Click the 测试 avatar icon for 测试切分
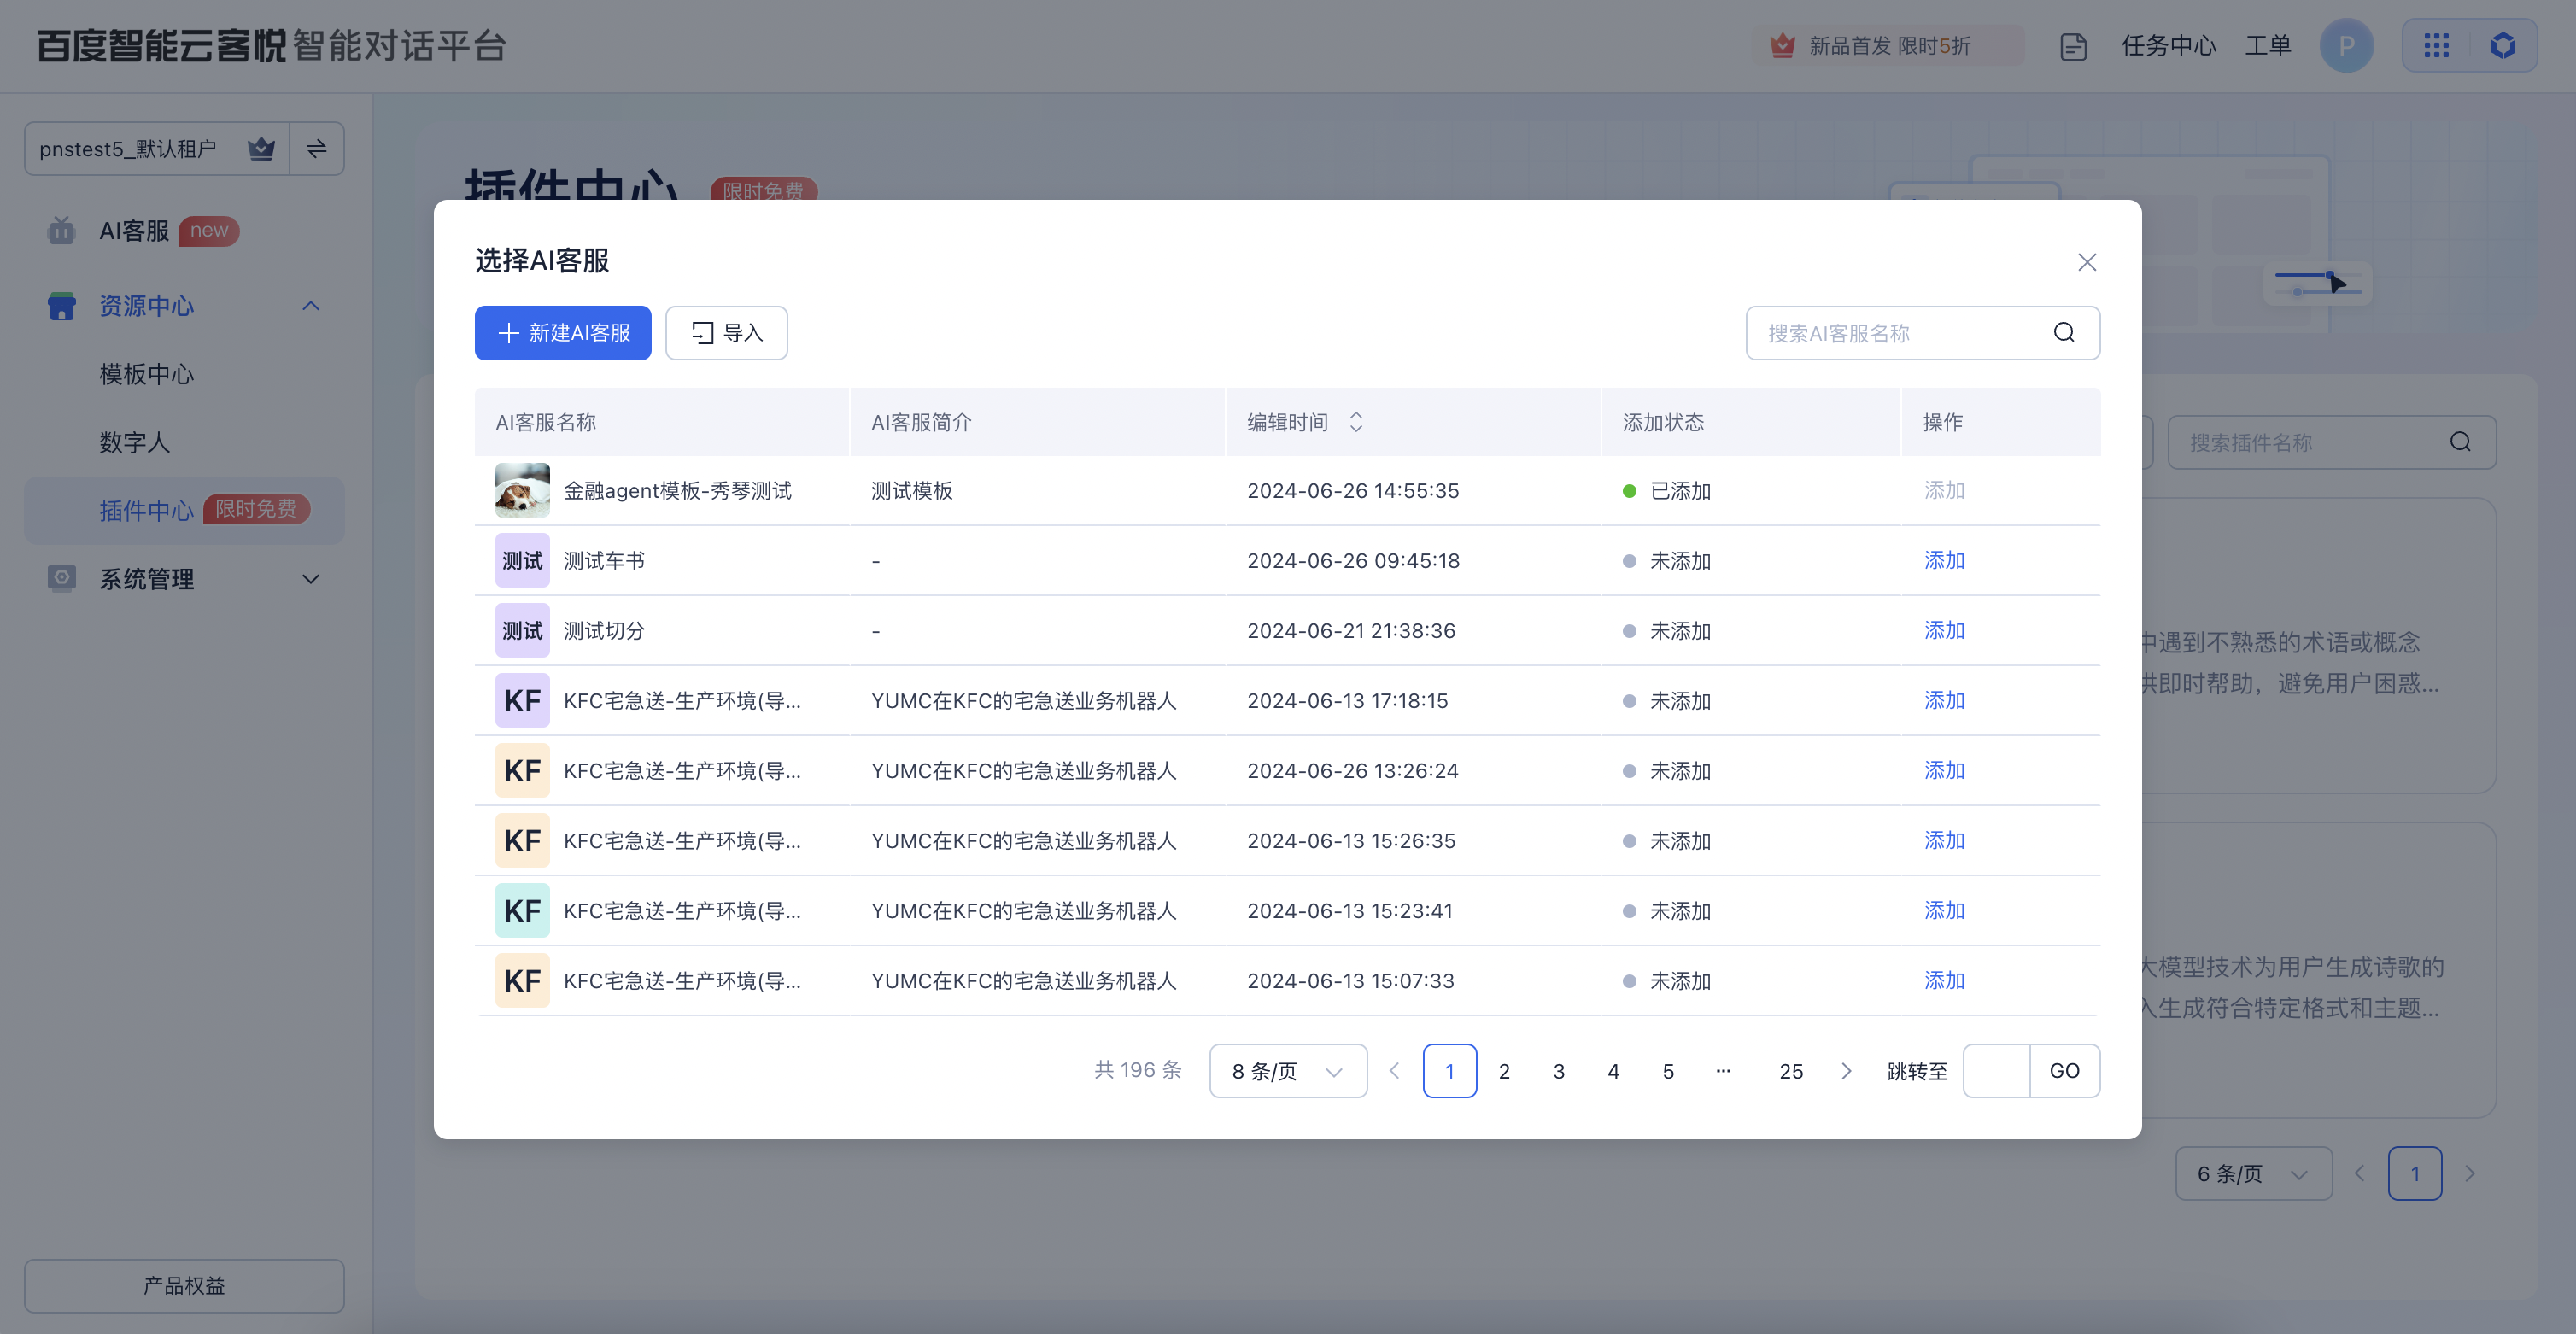The width and height of the screenshot is (2576, 1334). click(522, 630)
